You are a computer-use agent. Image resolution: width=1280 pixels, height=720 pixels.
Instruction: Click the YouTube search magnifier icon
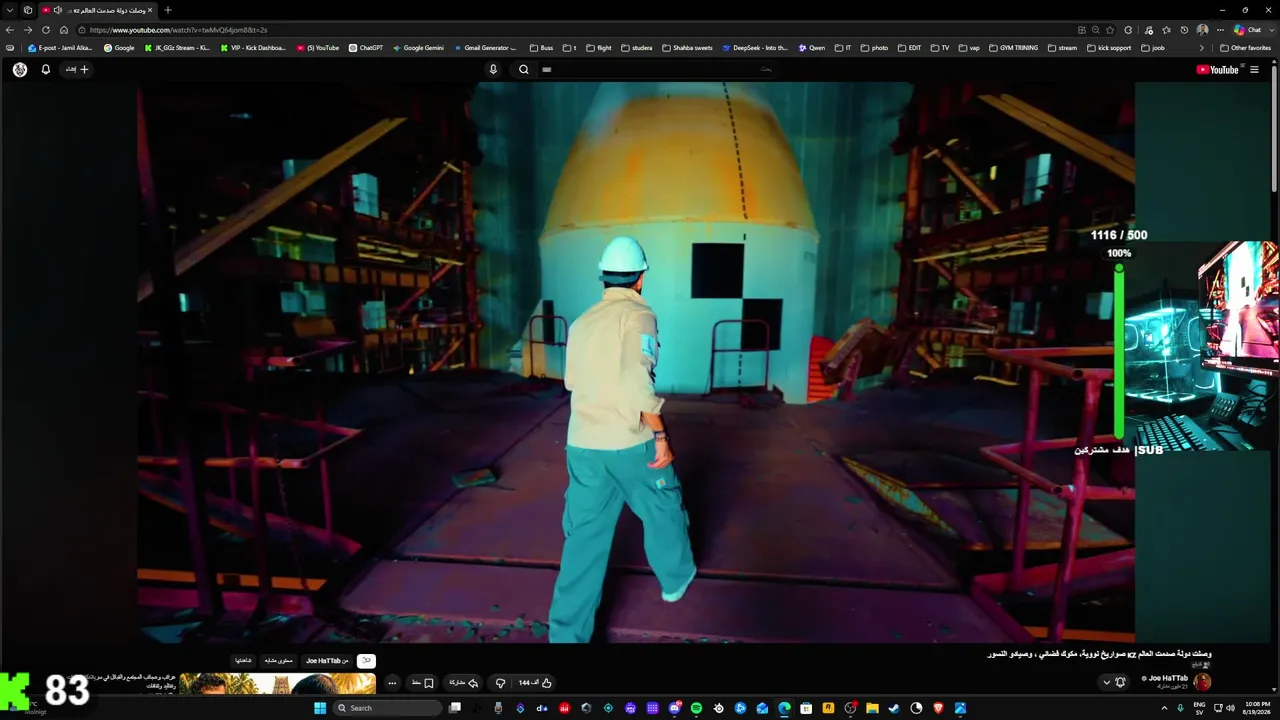tap(523, 69)
